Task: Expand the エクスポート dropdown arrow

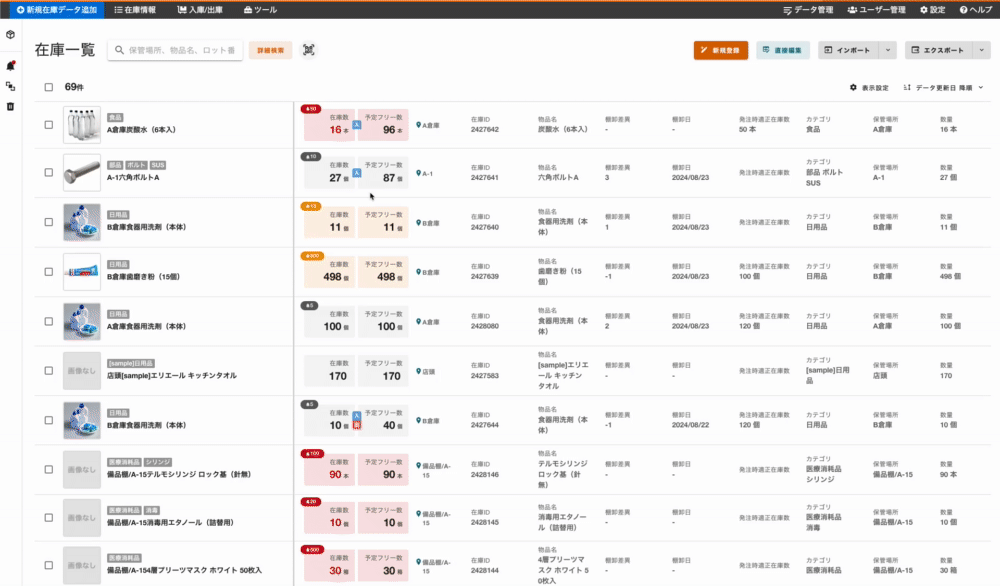Action: [x=982, y=50]
